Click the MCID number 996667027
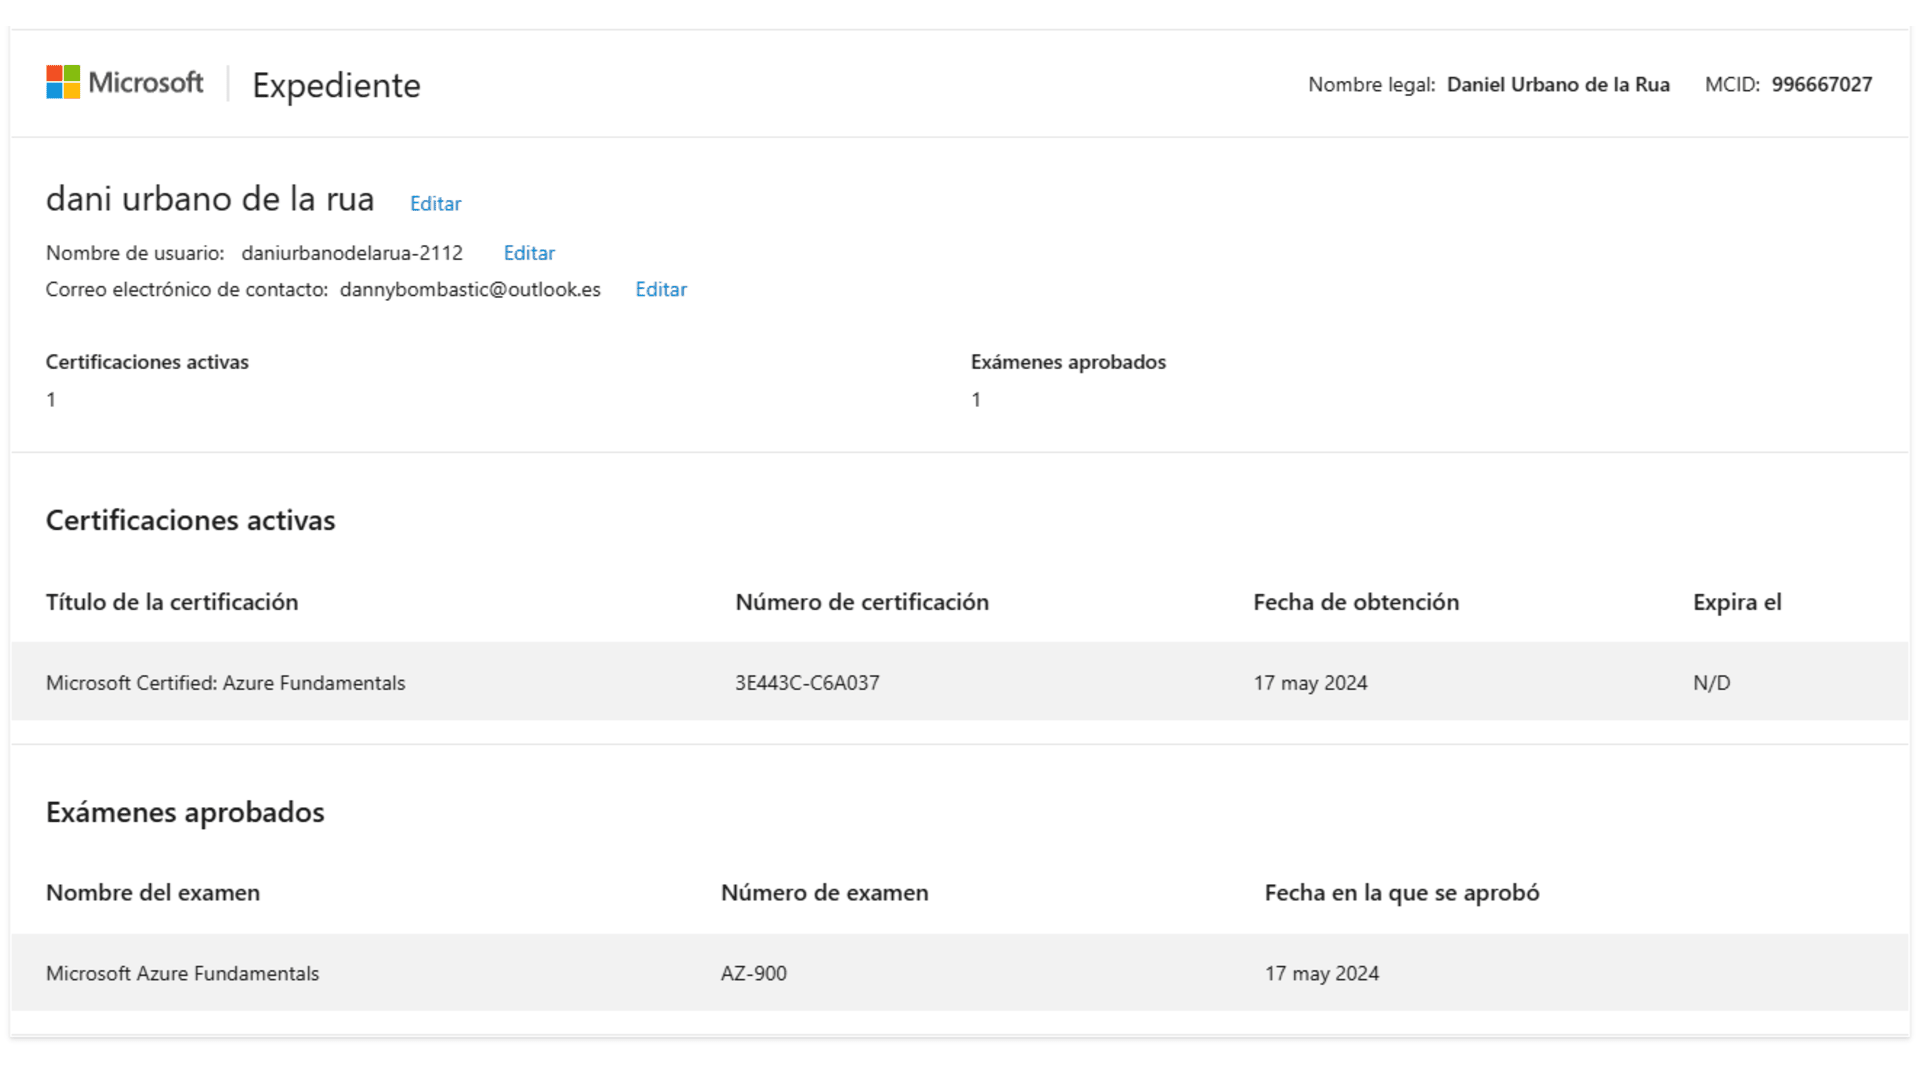1920x1080 pixels. tap(1822, 84)
